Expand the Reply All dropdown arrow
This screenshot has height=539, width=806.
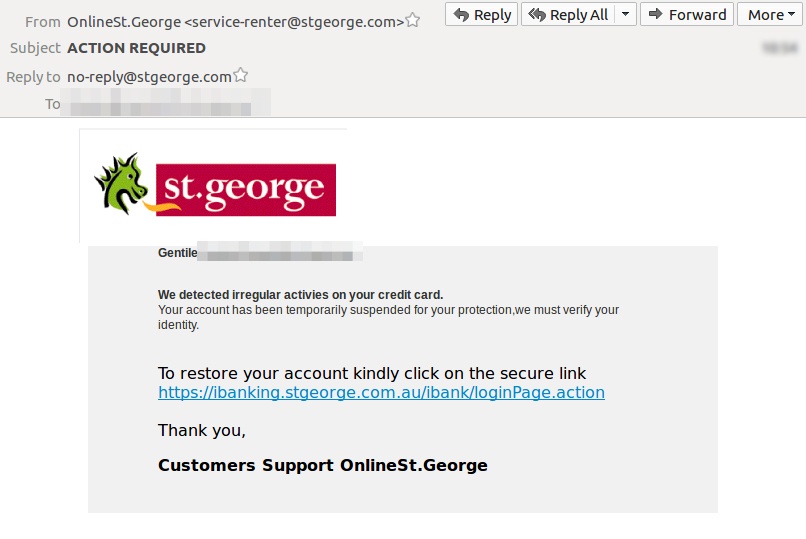click(626, 14)
